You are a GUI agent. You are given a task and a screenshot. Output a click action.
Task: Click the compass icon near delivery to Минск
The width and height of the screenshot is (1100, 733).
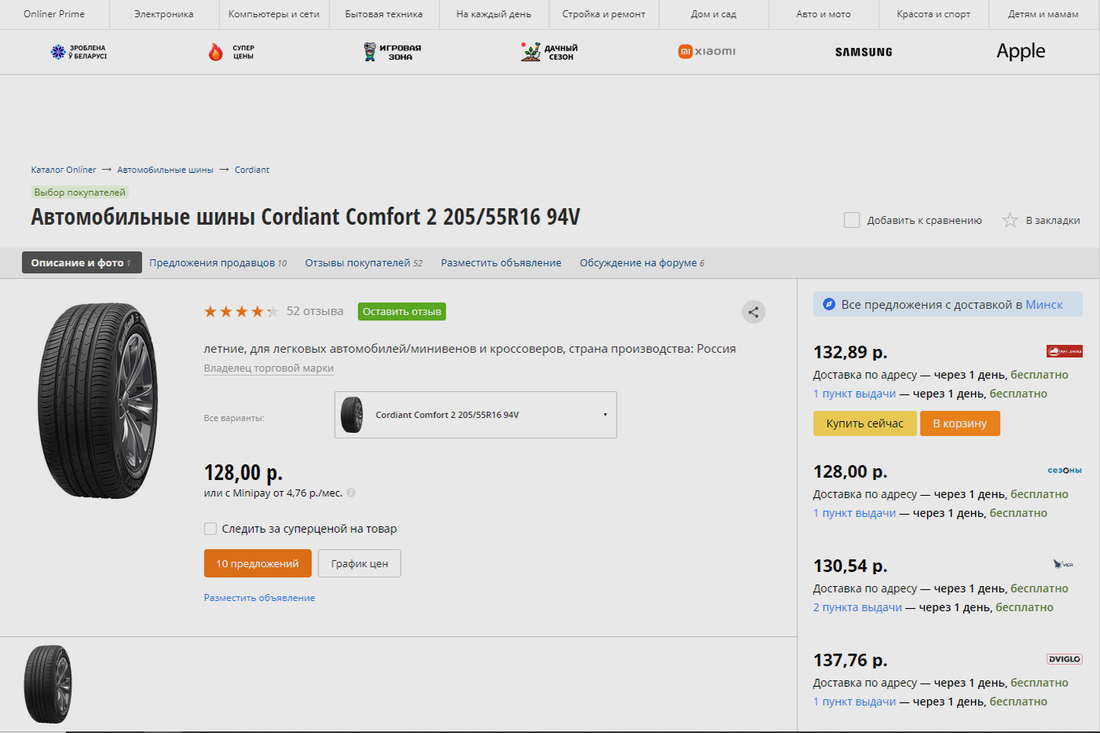coord(829,304)
